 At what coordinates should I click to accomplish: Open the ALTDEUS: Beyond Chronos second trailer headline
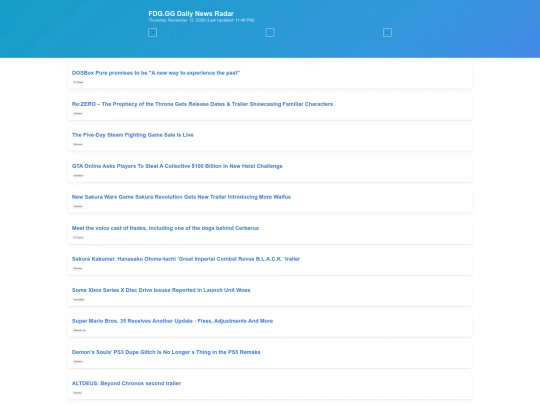click(126, 383)
